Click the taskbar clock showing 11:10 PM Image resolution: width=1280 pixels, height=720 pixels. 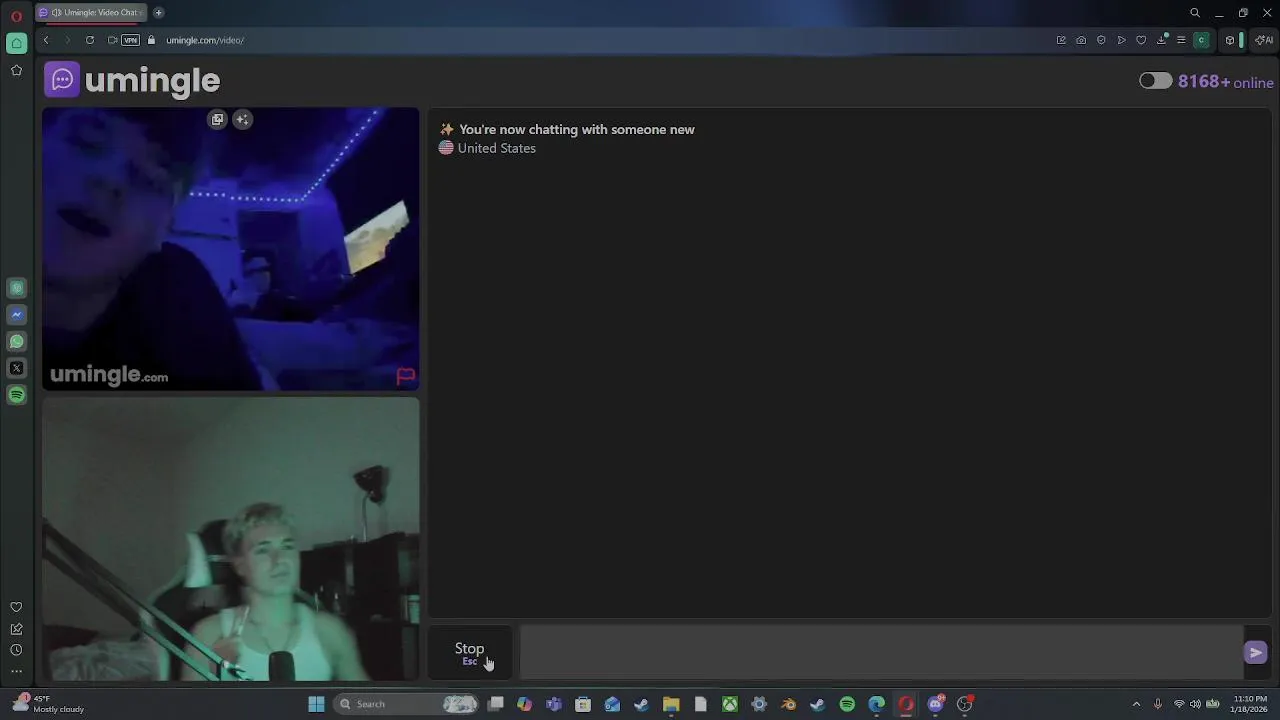click(1248, 704)
